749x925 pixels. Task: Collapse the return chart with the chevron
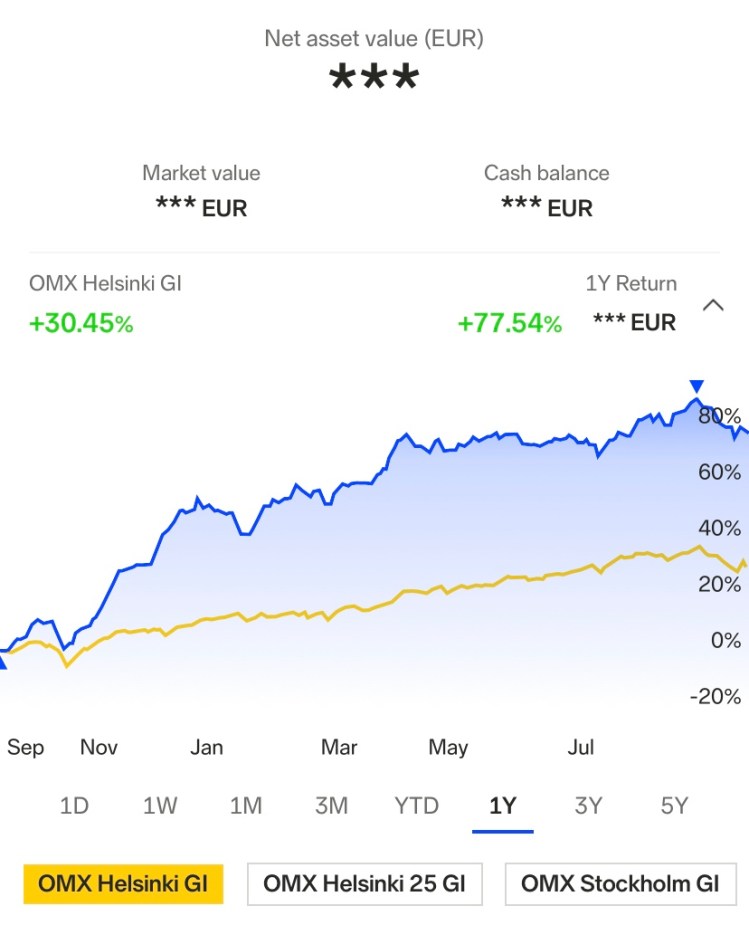tap(713, 305)
